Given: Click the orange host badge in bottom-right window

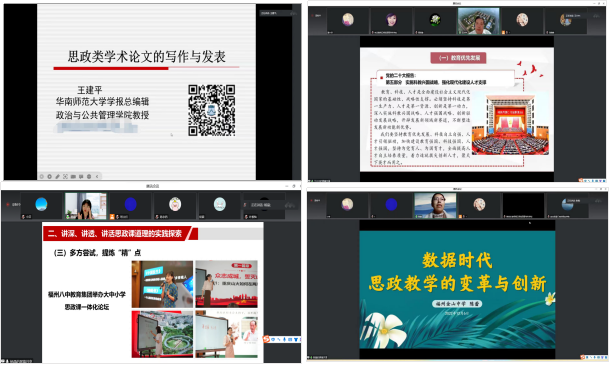Looking at the screenshot, I should click(460, 216).
